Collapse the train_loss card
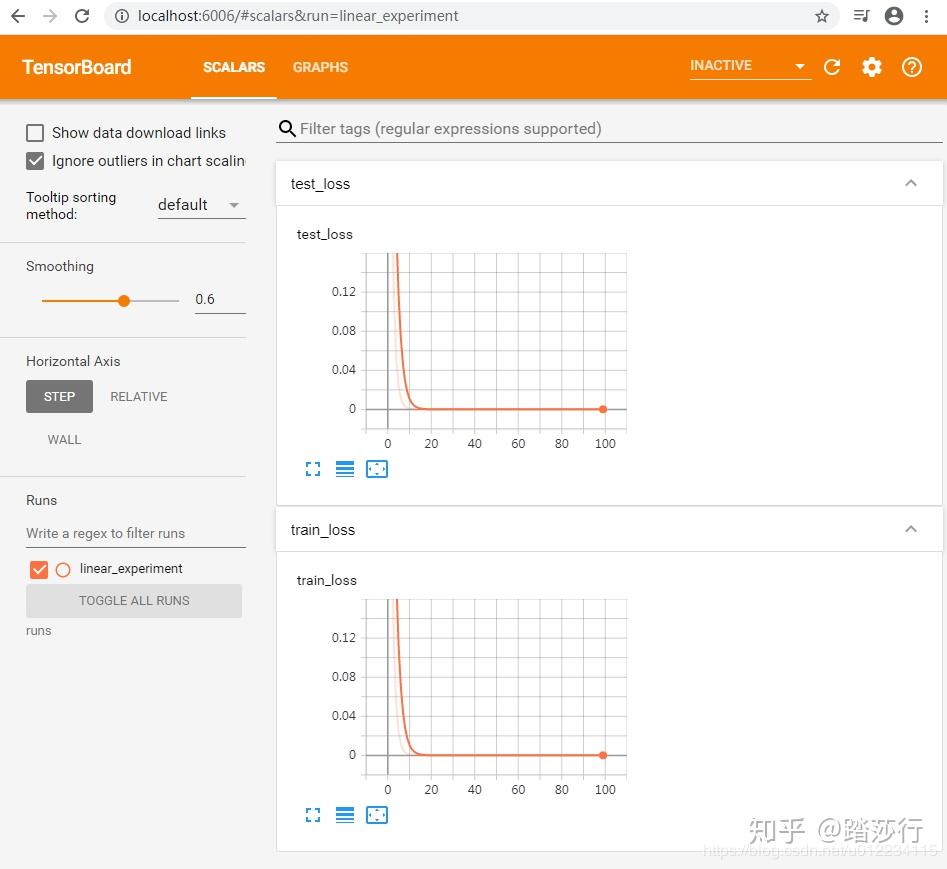 click(910, 529)
